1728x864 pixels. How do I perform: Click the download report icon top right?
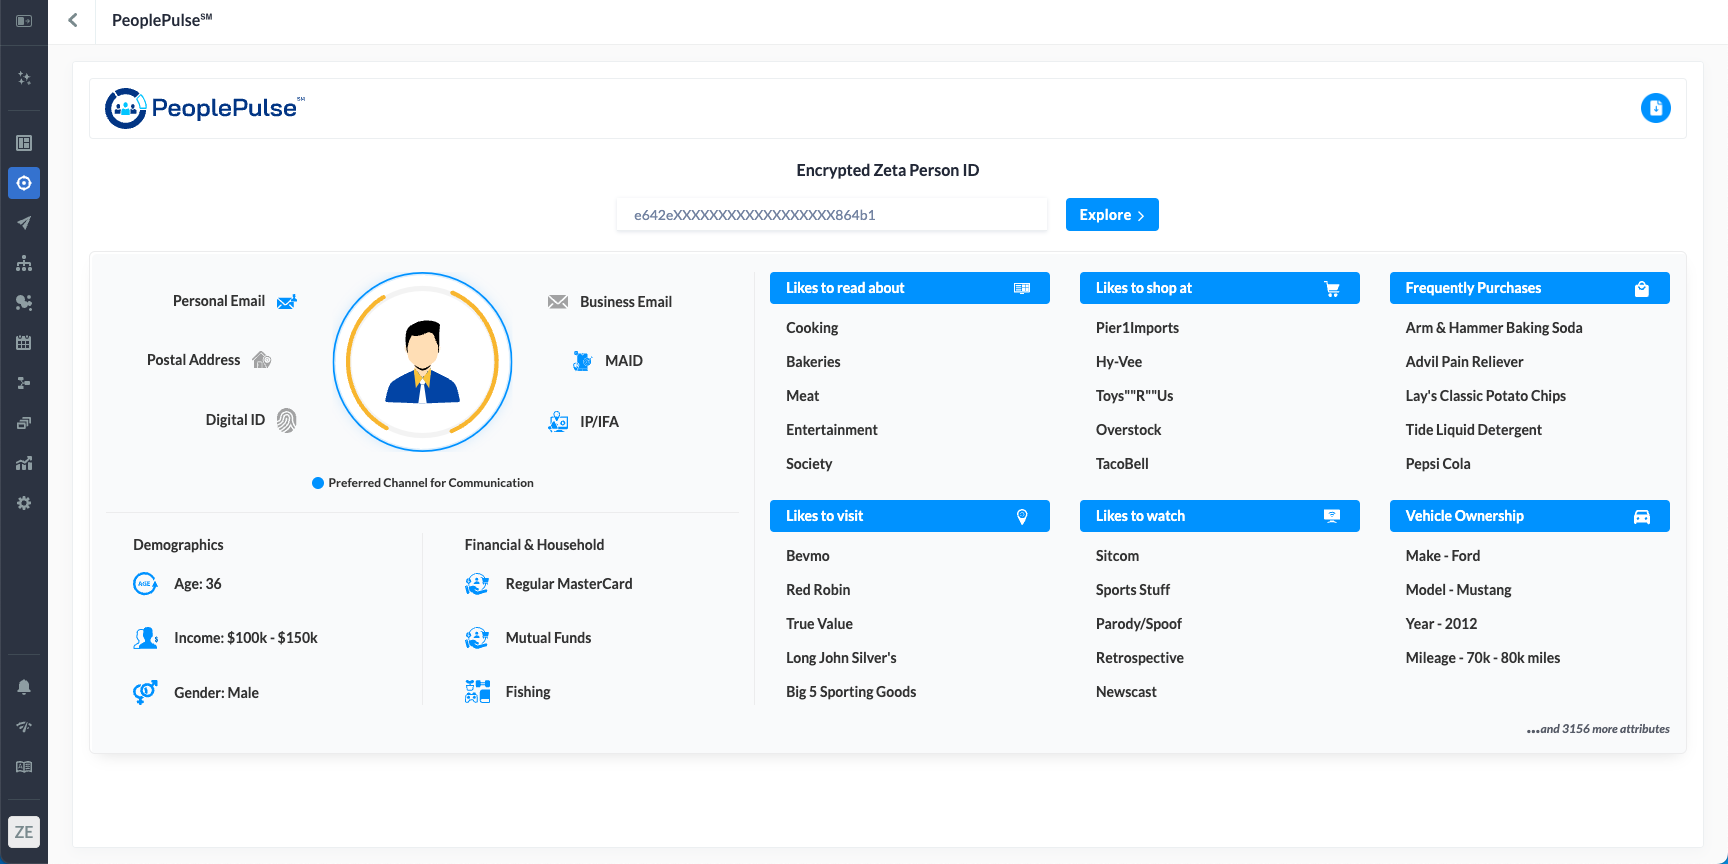tap(1655, 108)
